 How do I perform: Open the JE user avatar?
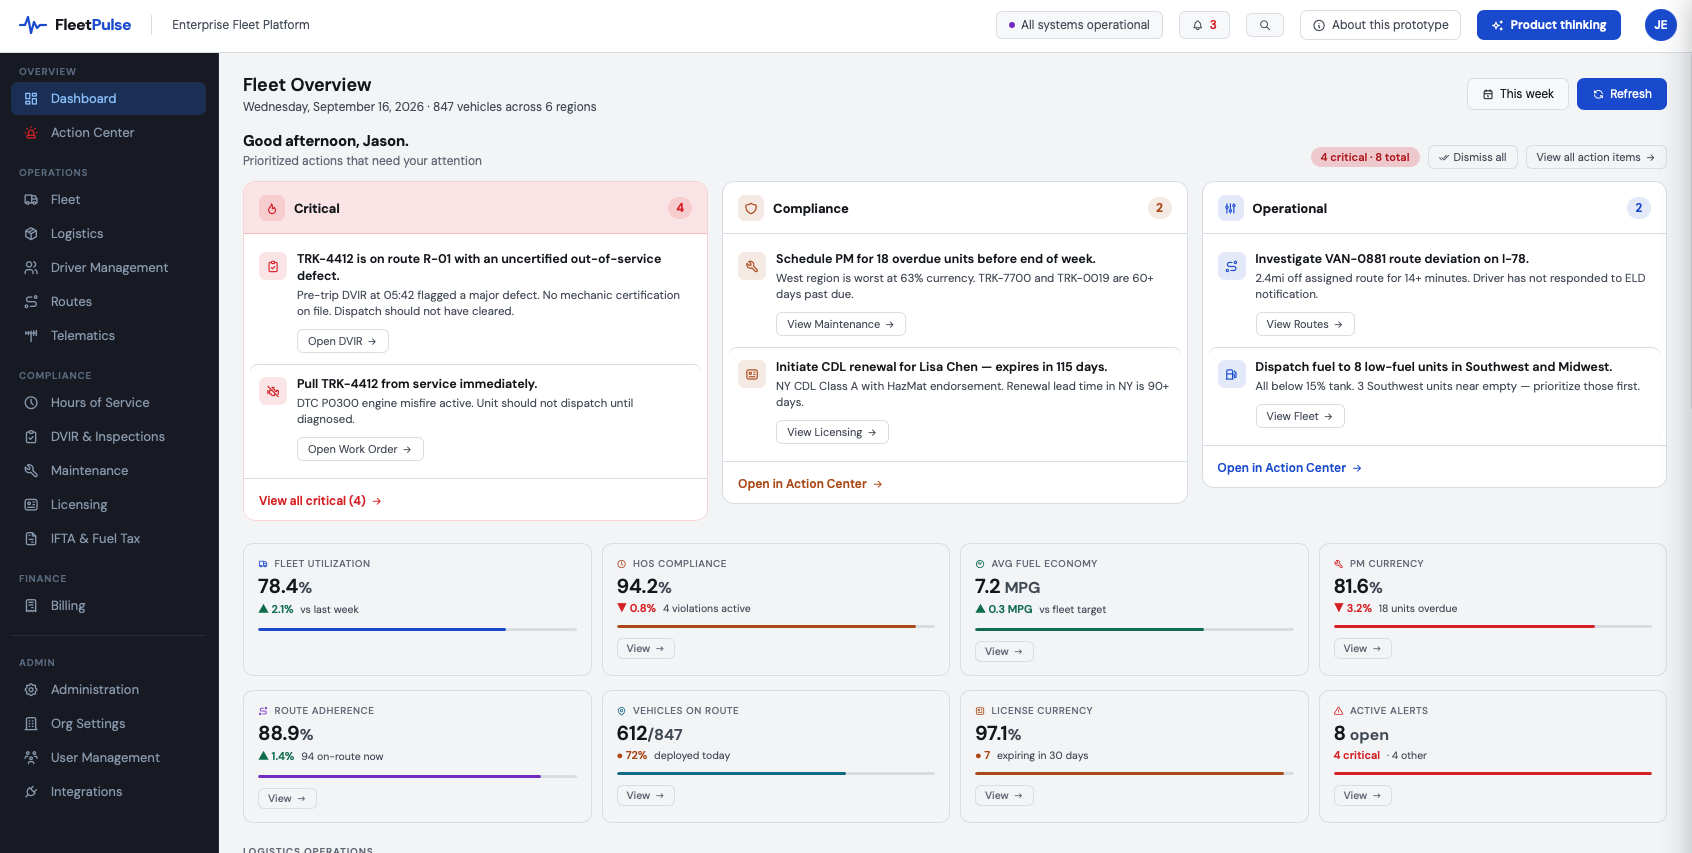click(1661, 25)
